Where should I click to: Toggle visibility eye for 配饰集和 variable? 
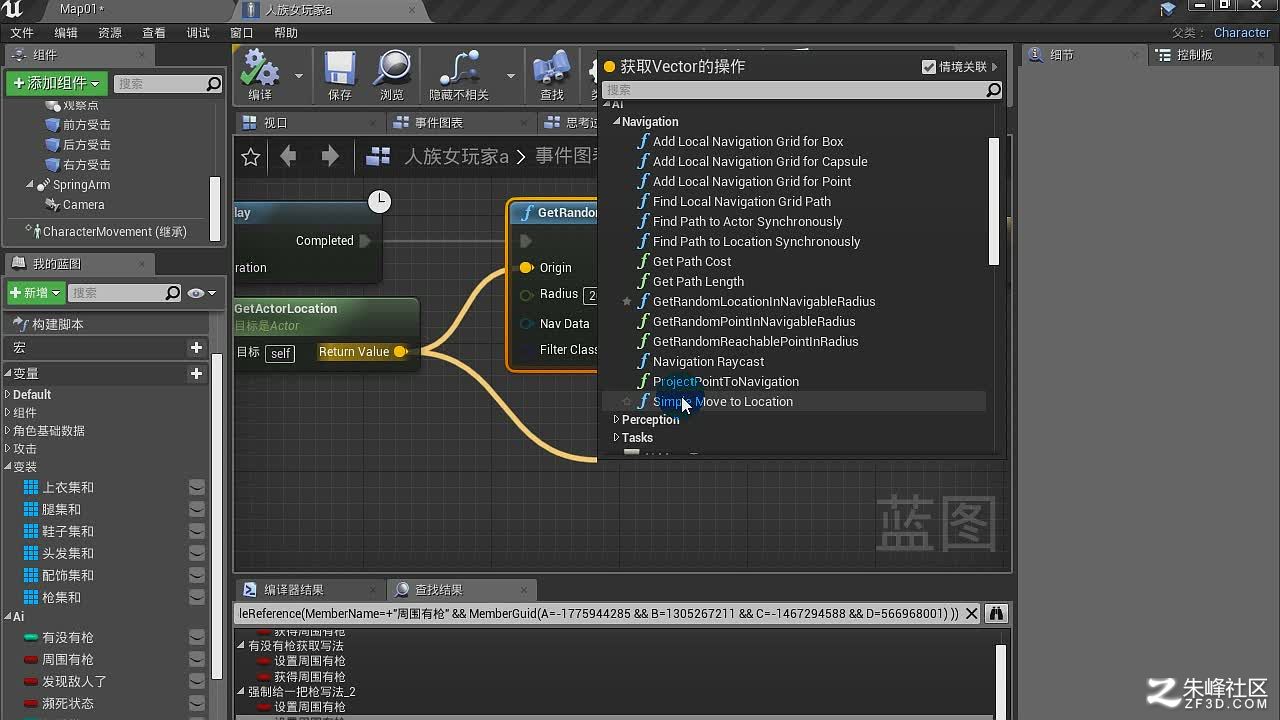pyautogui.click(x=197, y=575)
